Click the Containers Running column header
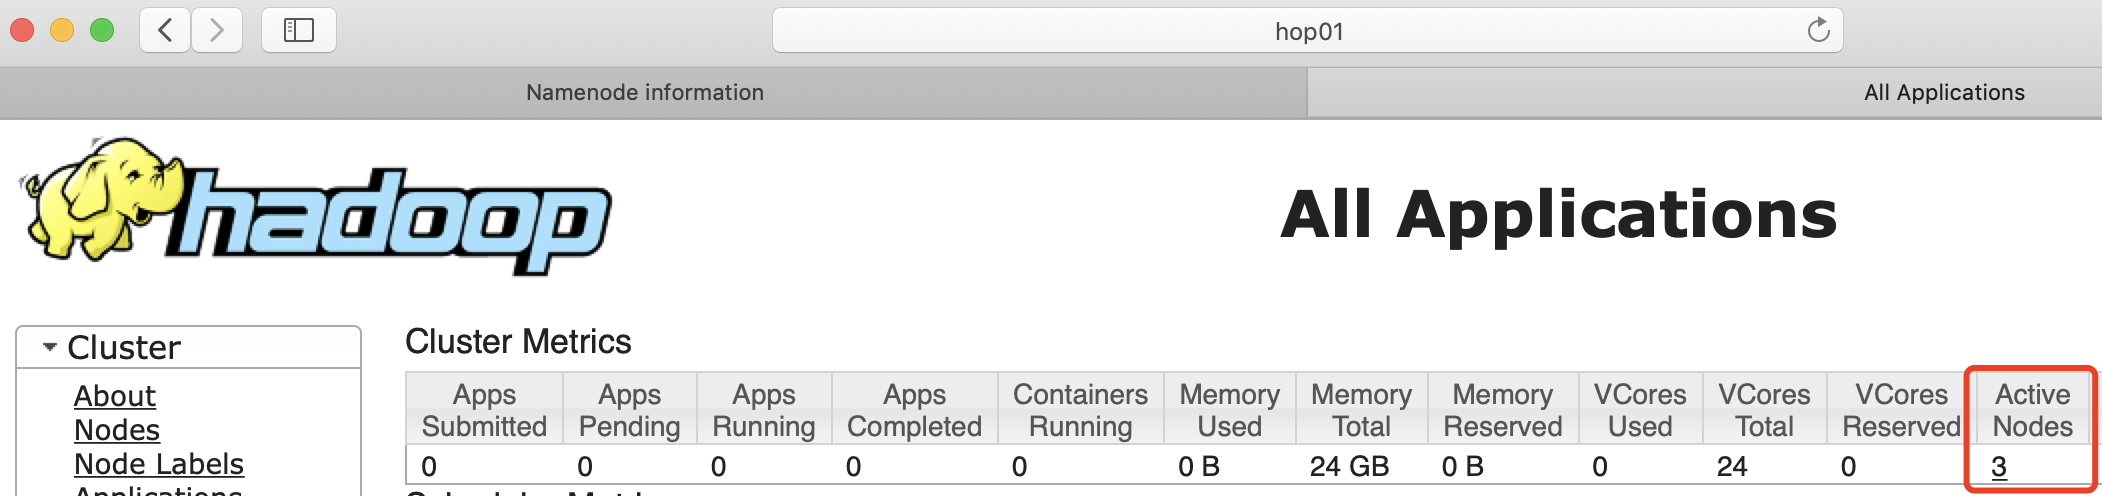This screenshot has width=2102, height=496. 1080,410
